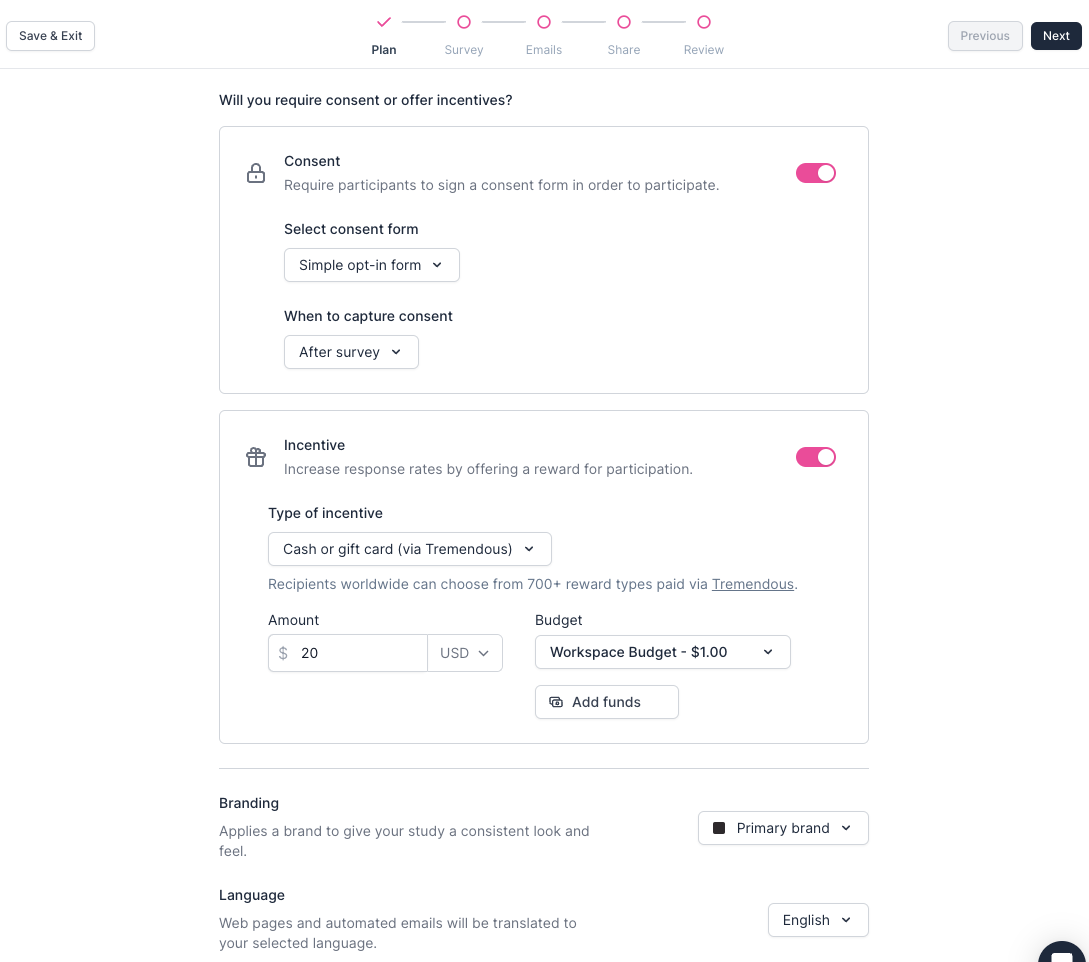The image size is (1089, 962).
Task: Open the Tremendous link
Action: click(752, 584)
